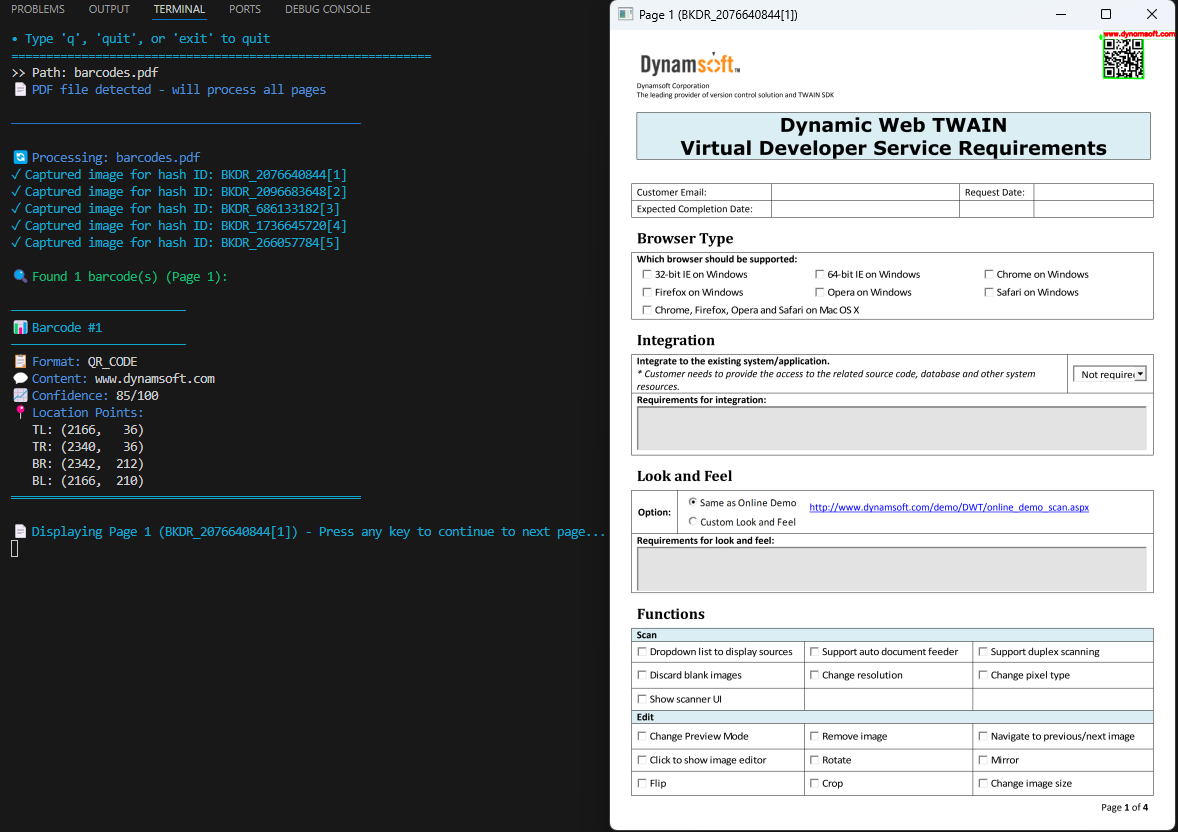Close the Page 1 image window

pyautogui.click(x=1152, y=15)
